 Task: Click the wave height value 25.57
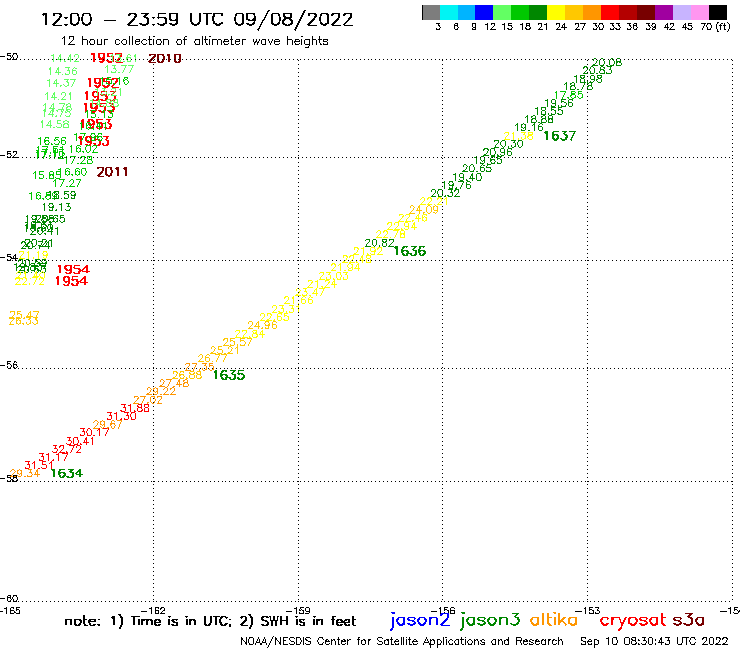[237, 342]
